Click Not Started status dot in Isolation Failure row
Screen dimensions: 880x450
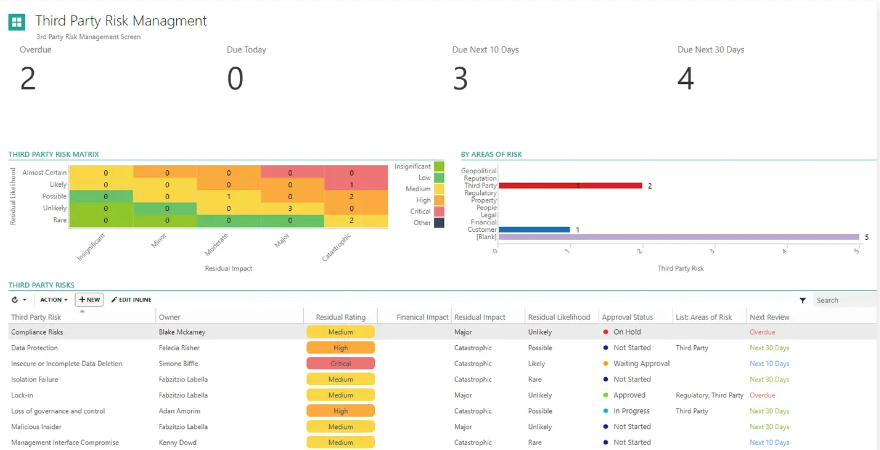(606, 379)
